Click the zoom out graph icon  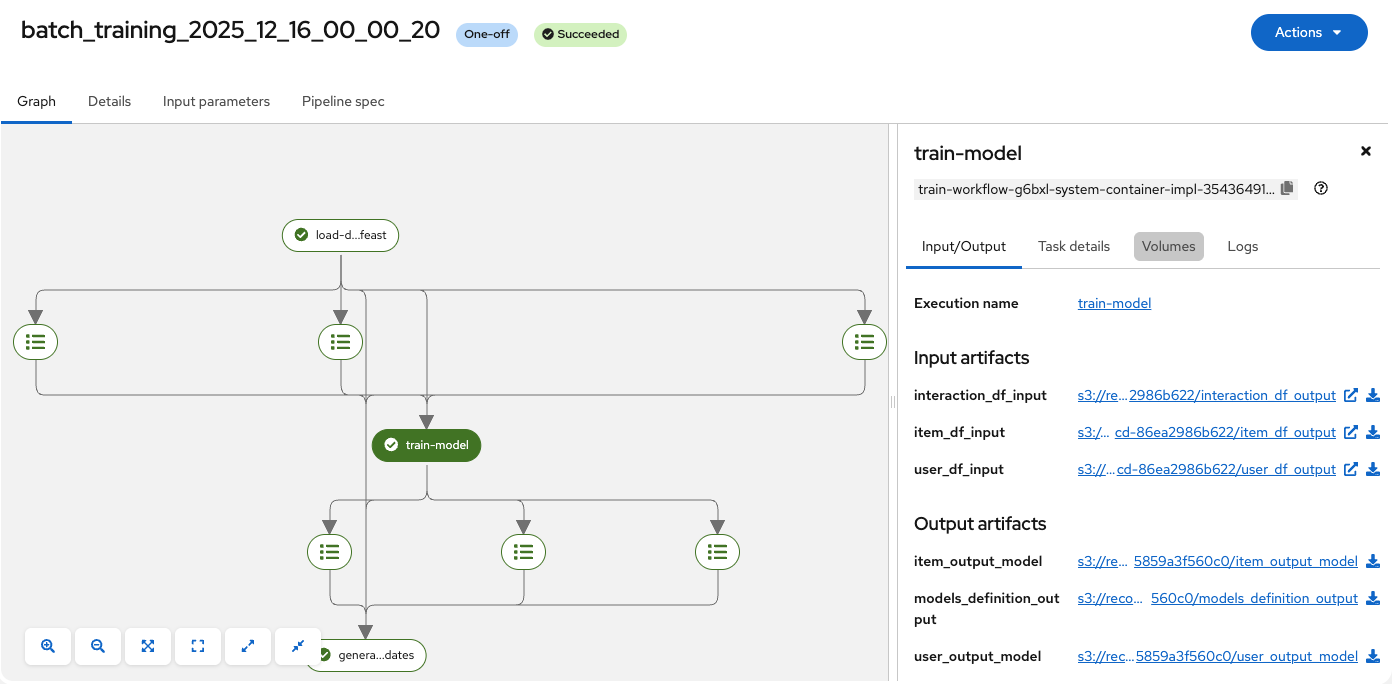click(98, 646)
